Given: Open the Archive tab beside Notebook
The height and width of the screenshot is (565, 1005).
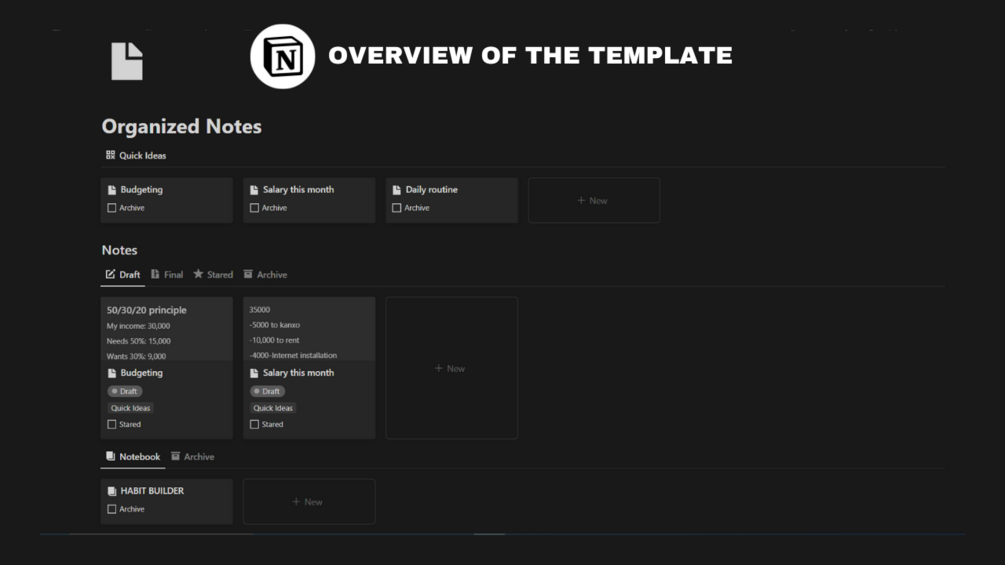Looking at the screenshot, I should (193, 457).
